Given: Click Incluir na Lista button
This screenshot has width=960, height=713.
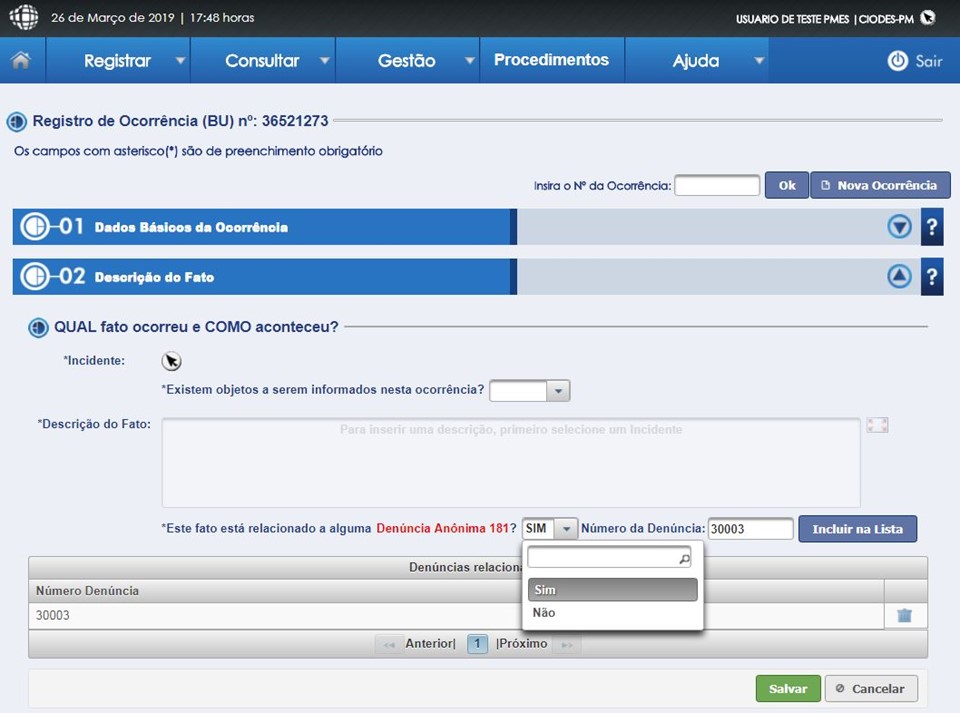Looking at the screenshot, I should (x=857, y=529).
